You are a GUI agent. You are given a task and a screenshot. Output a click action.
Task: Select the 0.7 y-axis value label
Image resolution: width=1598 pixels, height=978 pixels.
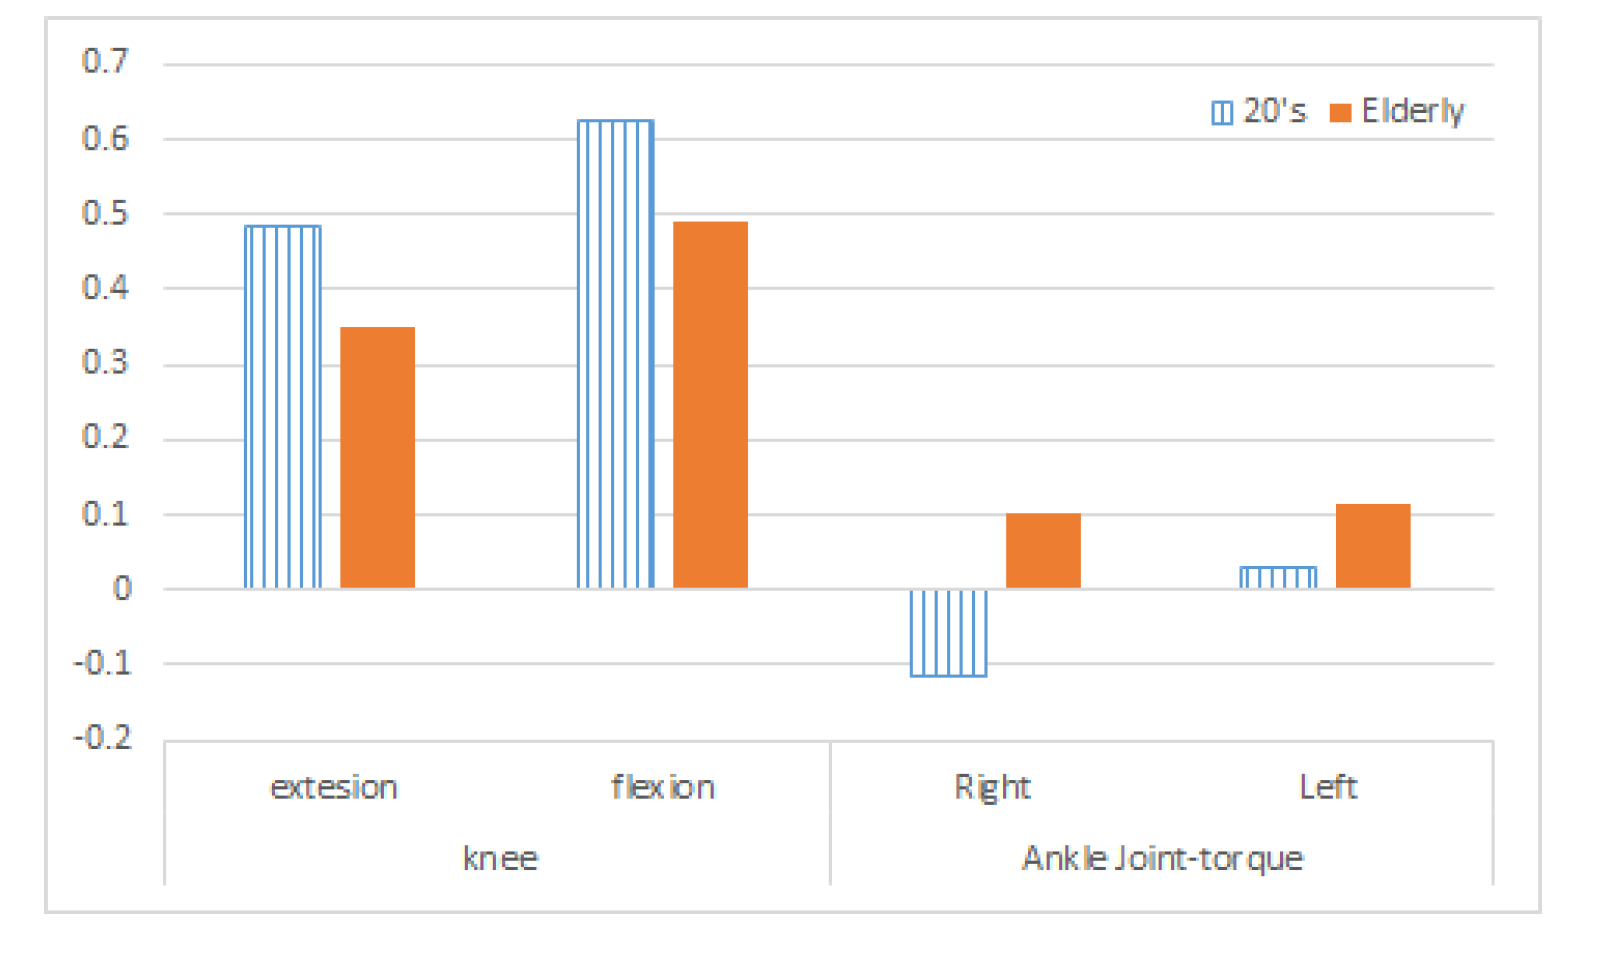(105, 62)
